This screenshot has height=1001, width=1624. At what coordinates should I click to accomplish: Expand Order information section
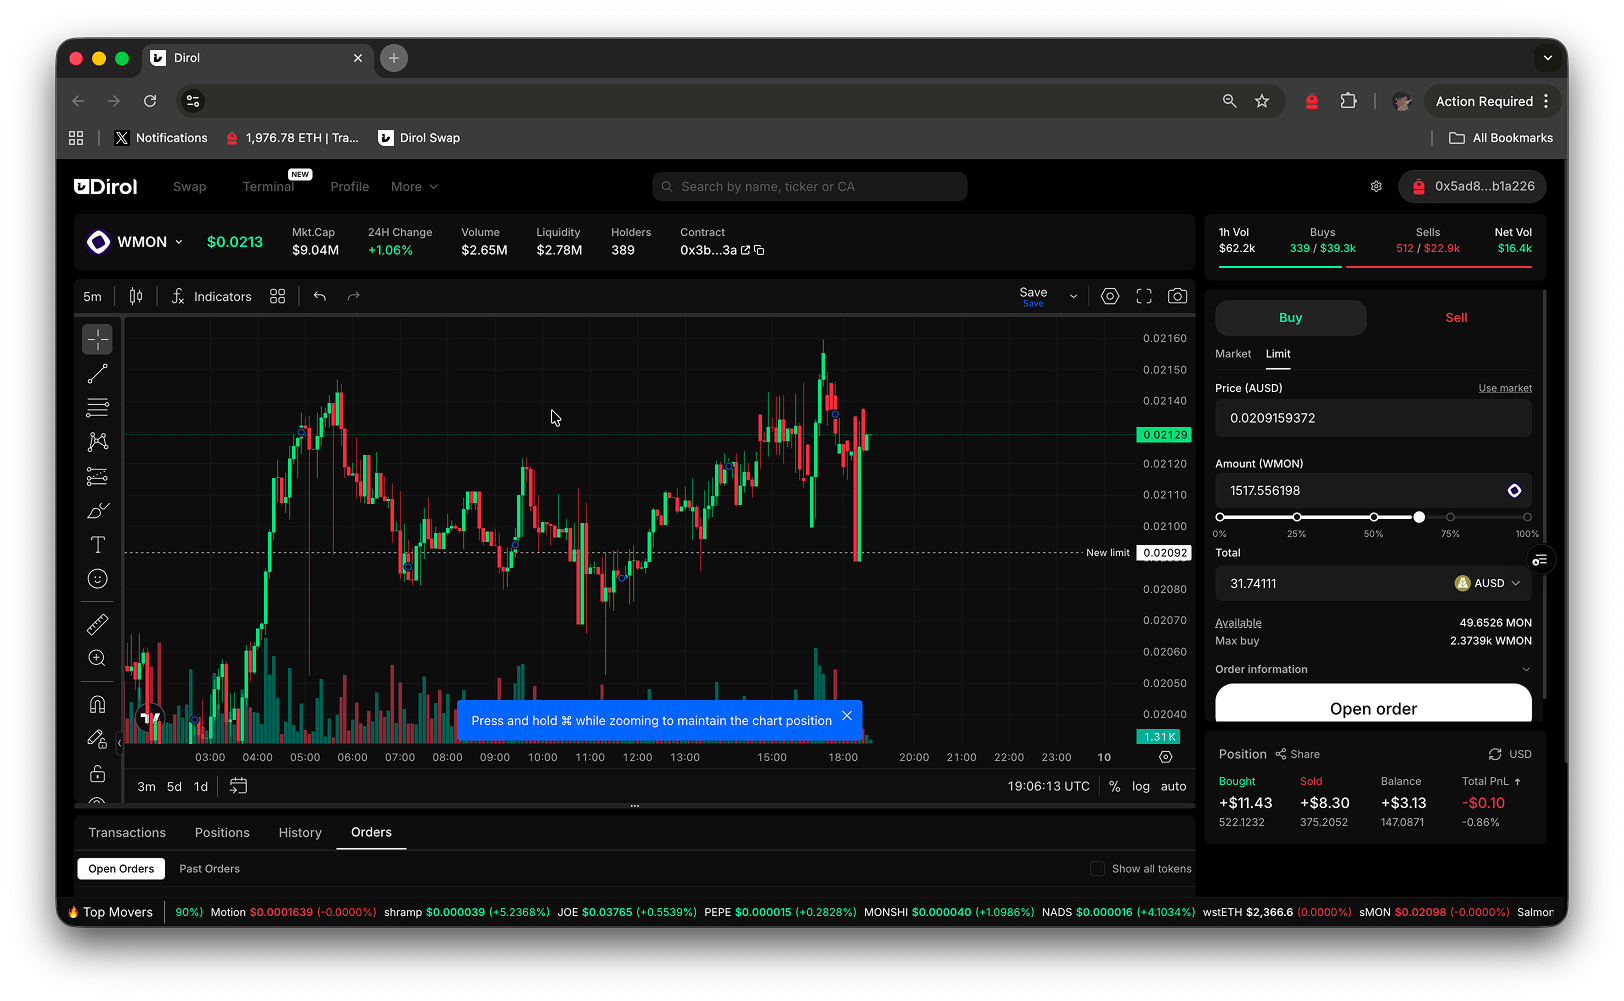click(x=1373, y=669)
